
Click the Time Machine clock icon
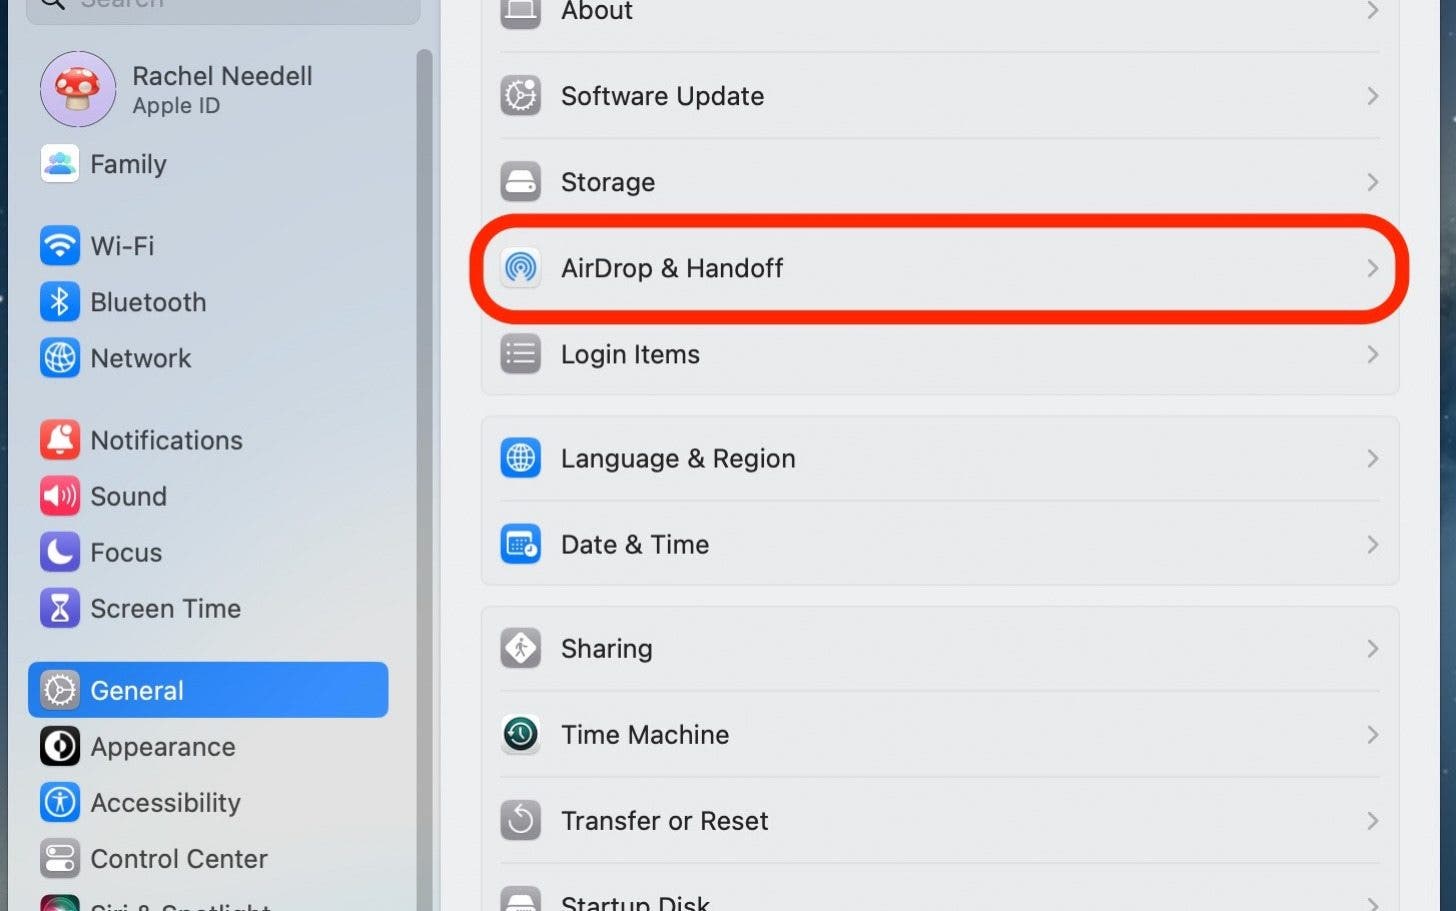tap(520, 735)
